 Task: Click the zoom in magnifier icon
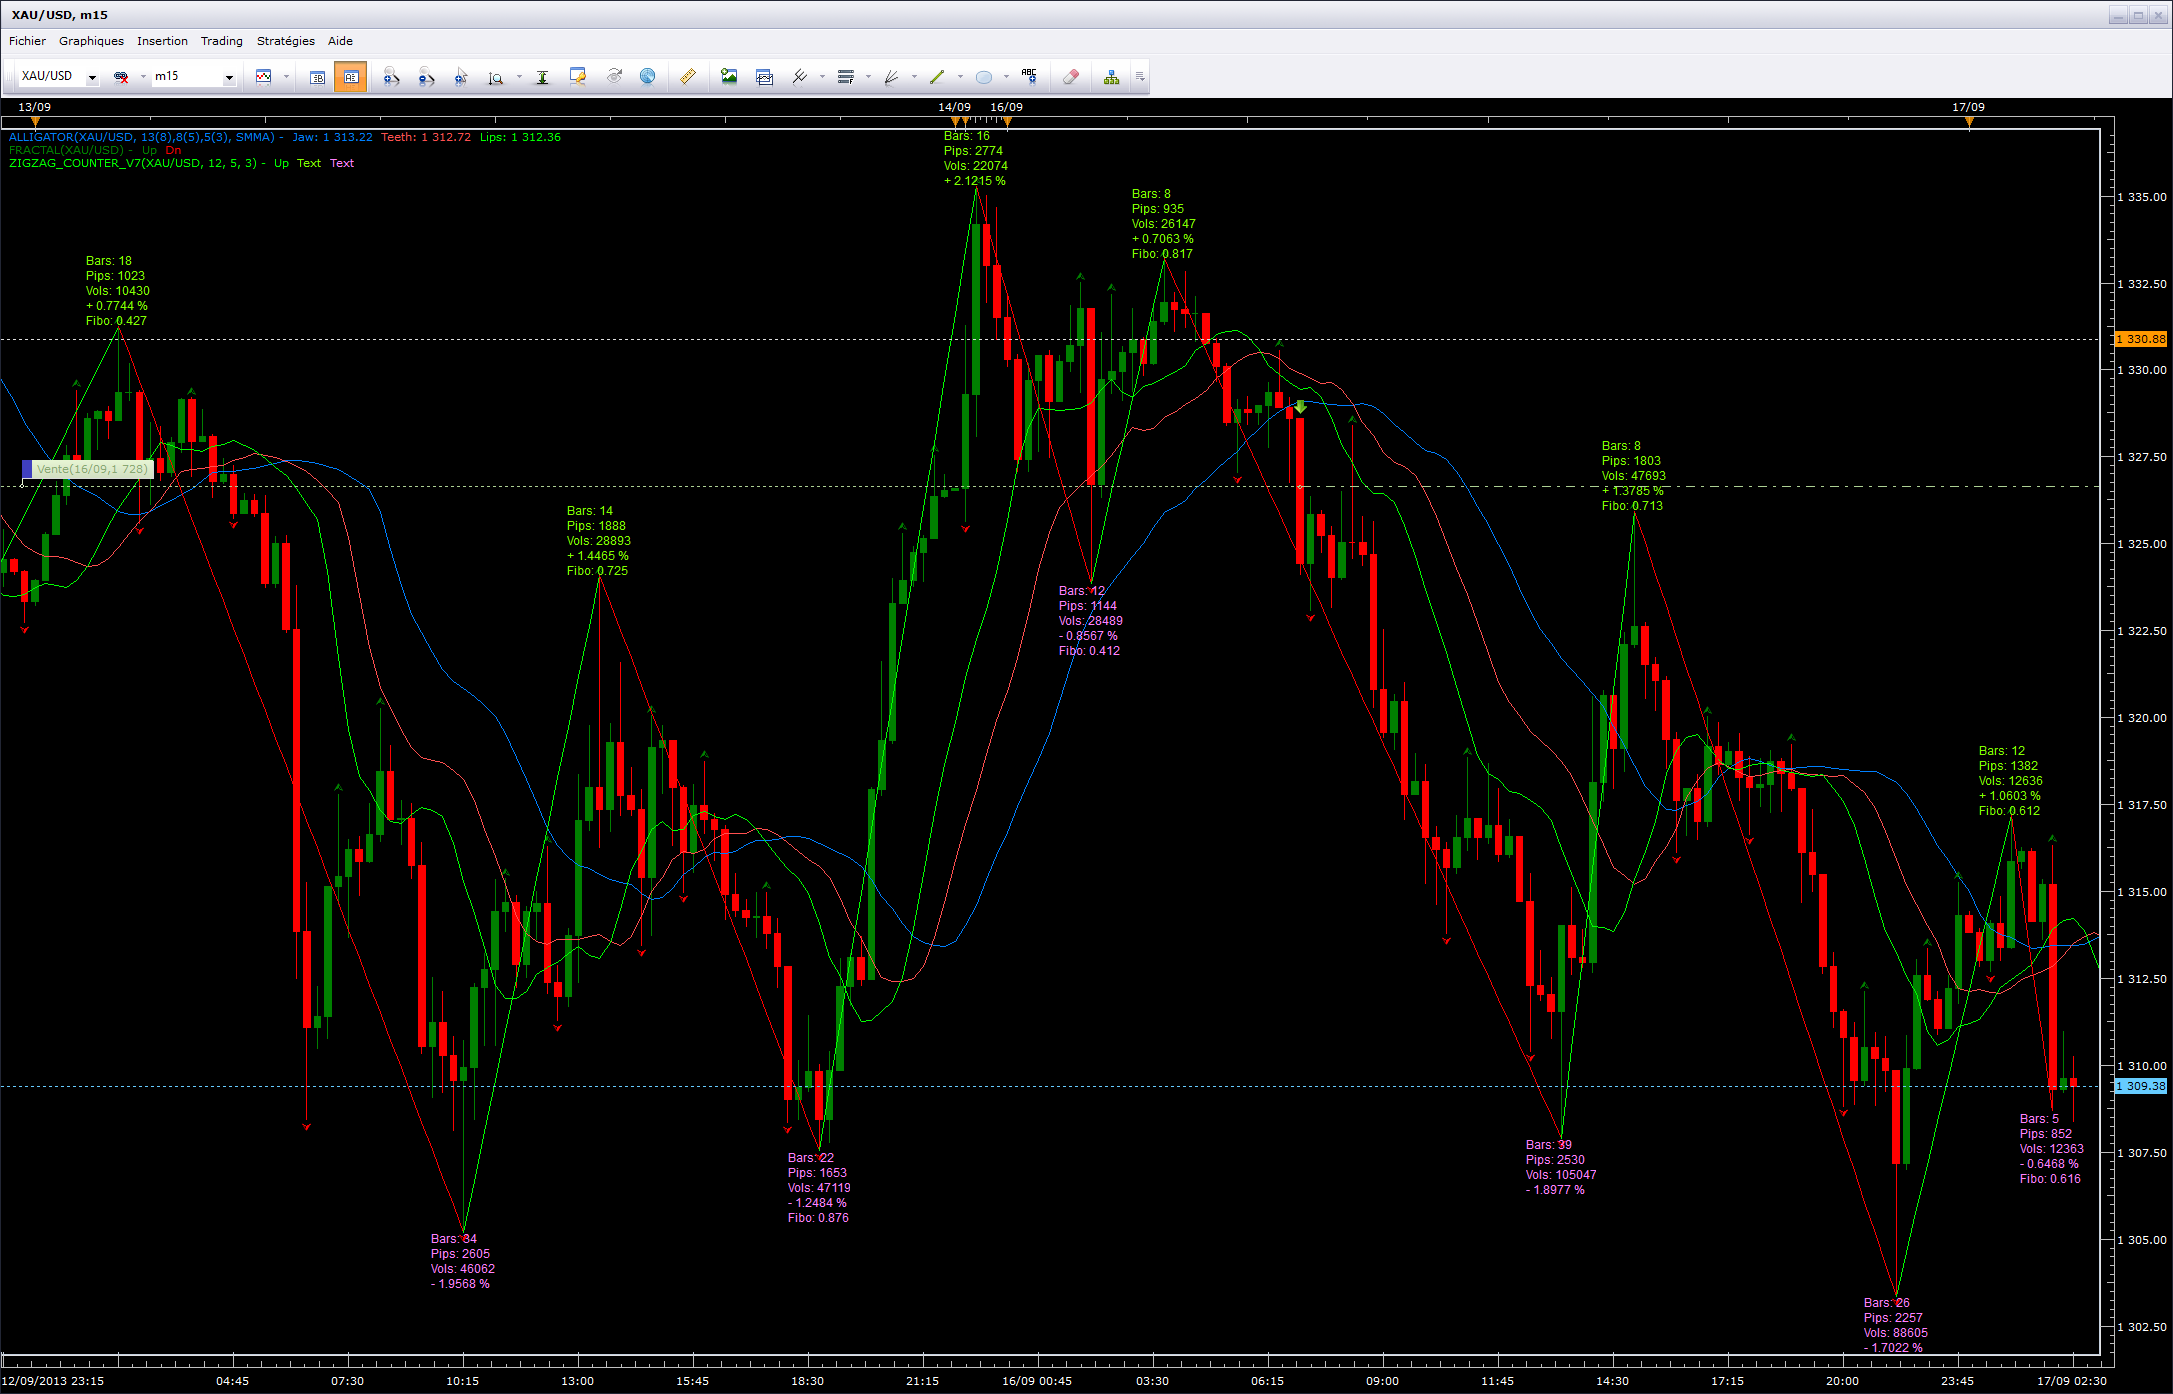tap(391, 77)
